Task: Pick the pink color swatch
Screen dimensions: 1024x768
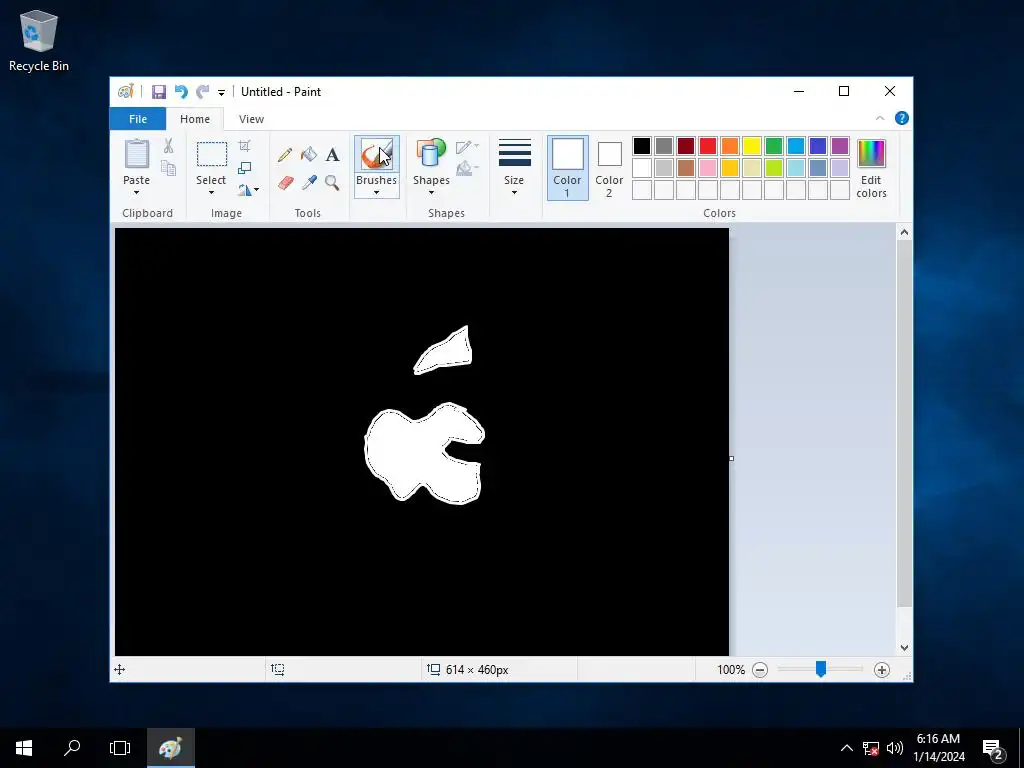Action: point(708,168)
